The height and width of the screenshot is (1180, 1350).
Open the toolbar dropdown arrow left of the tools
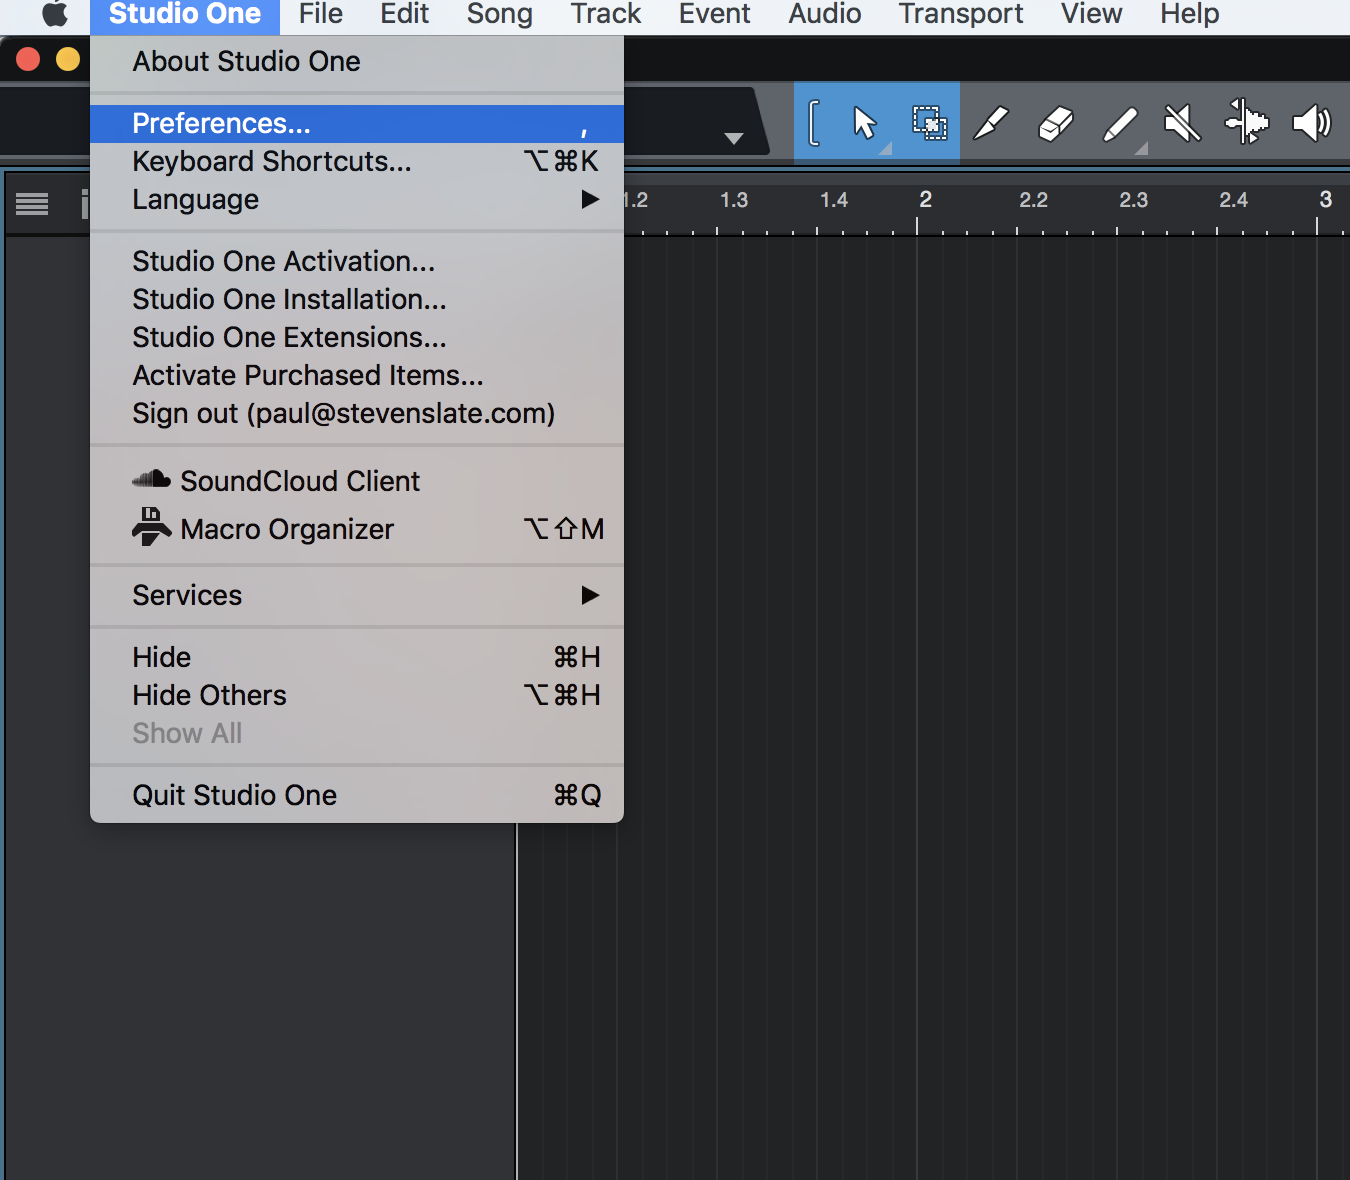(x=734, y=138)
